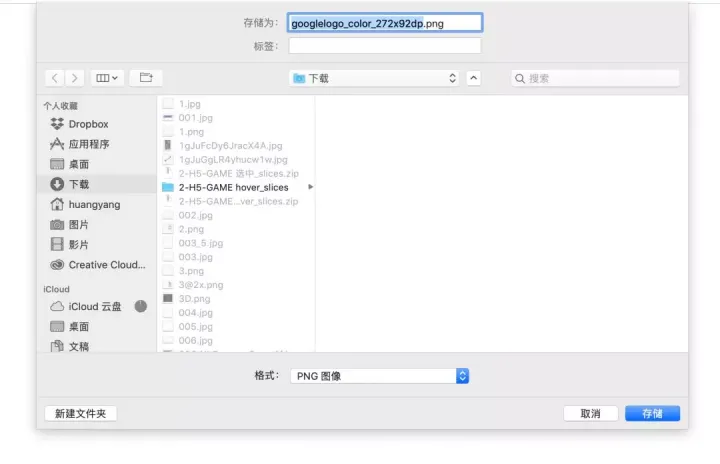Select Dropbox in the sidebar
Image resolution: width=720 pixels, height=464 pixels.
click(97, 124)
